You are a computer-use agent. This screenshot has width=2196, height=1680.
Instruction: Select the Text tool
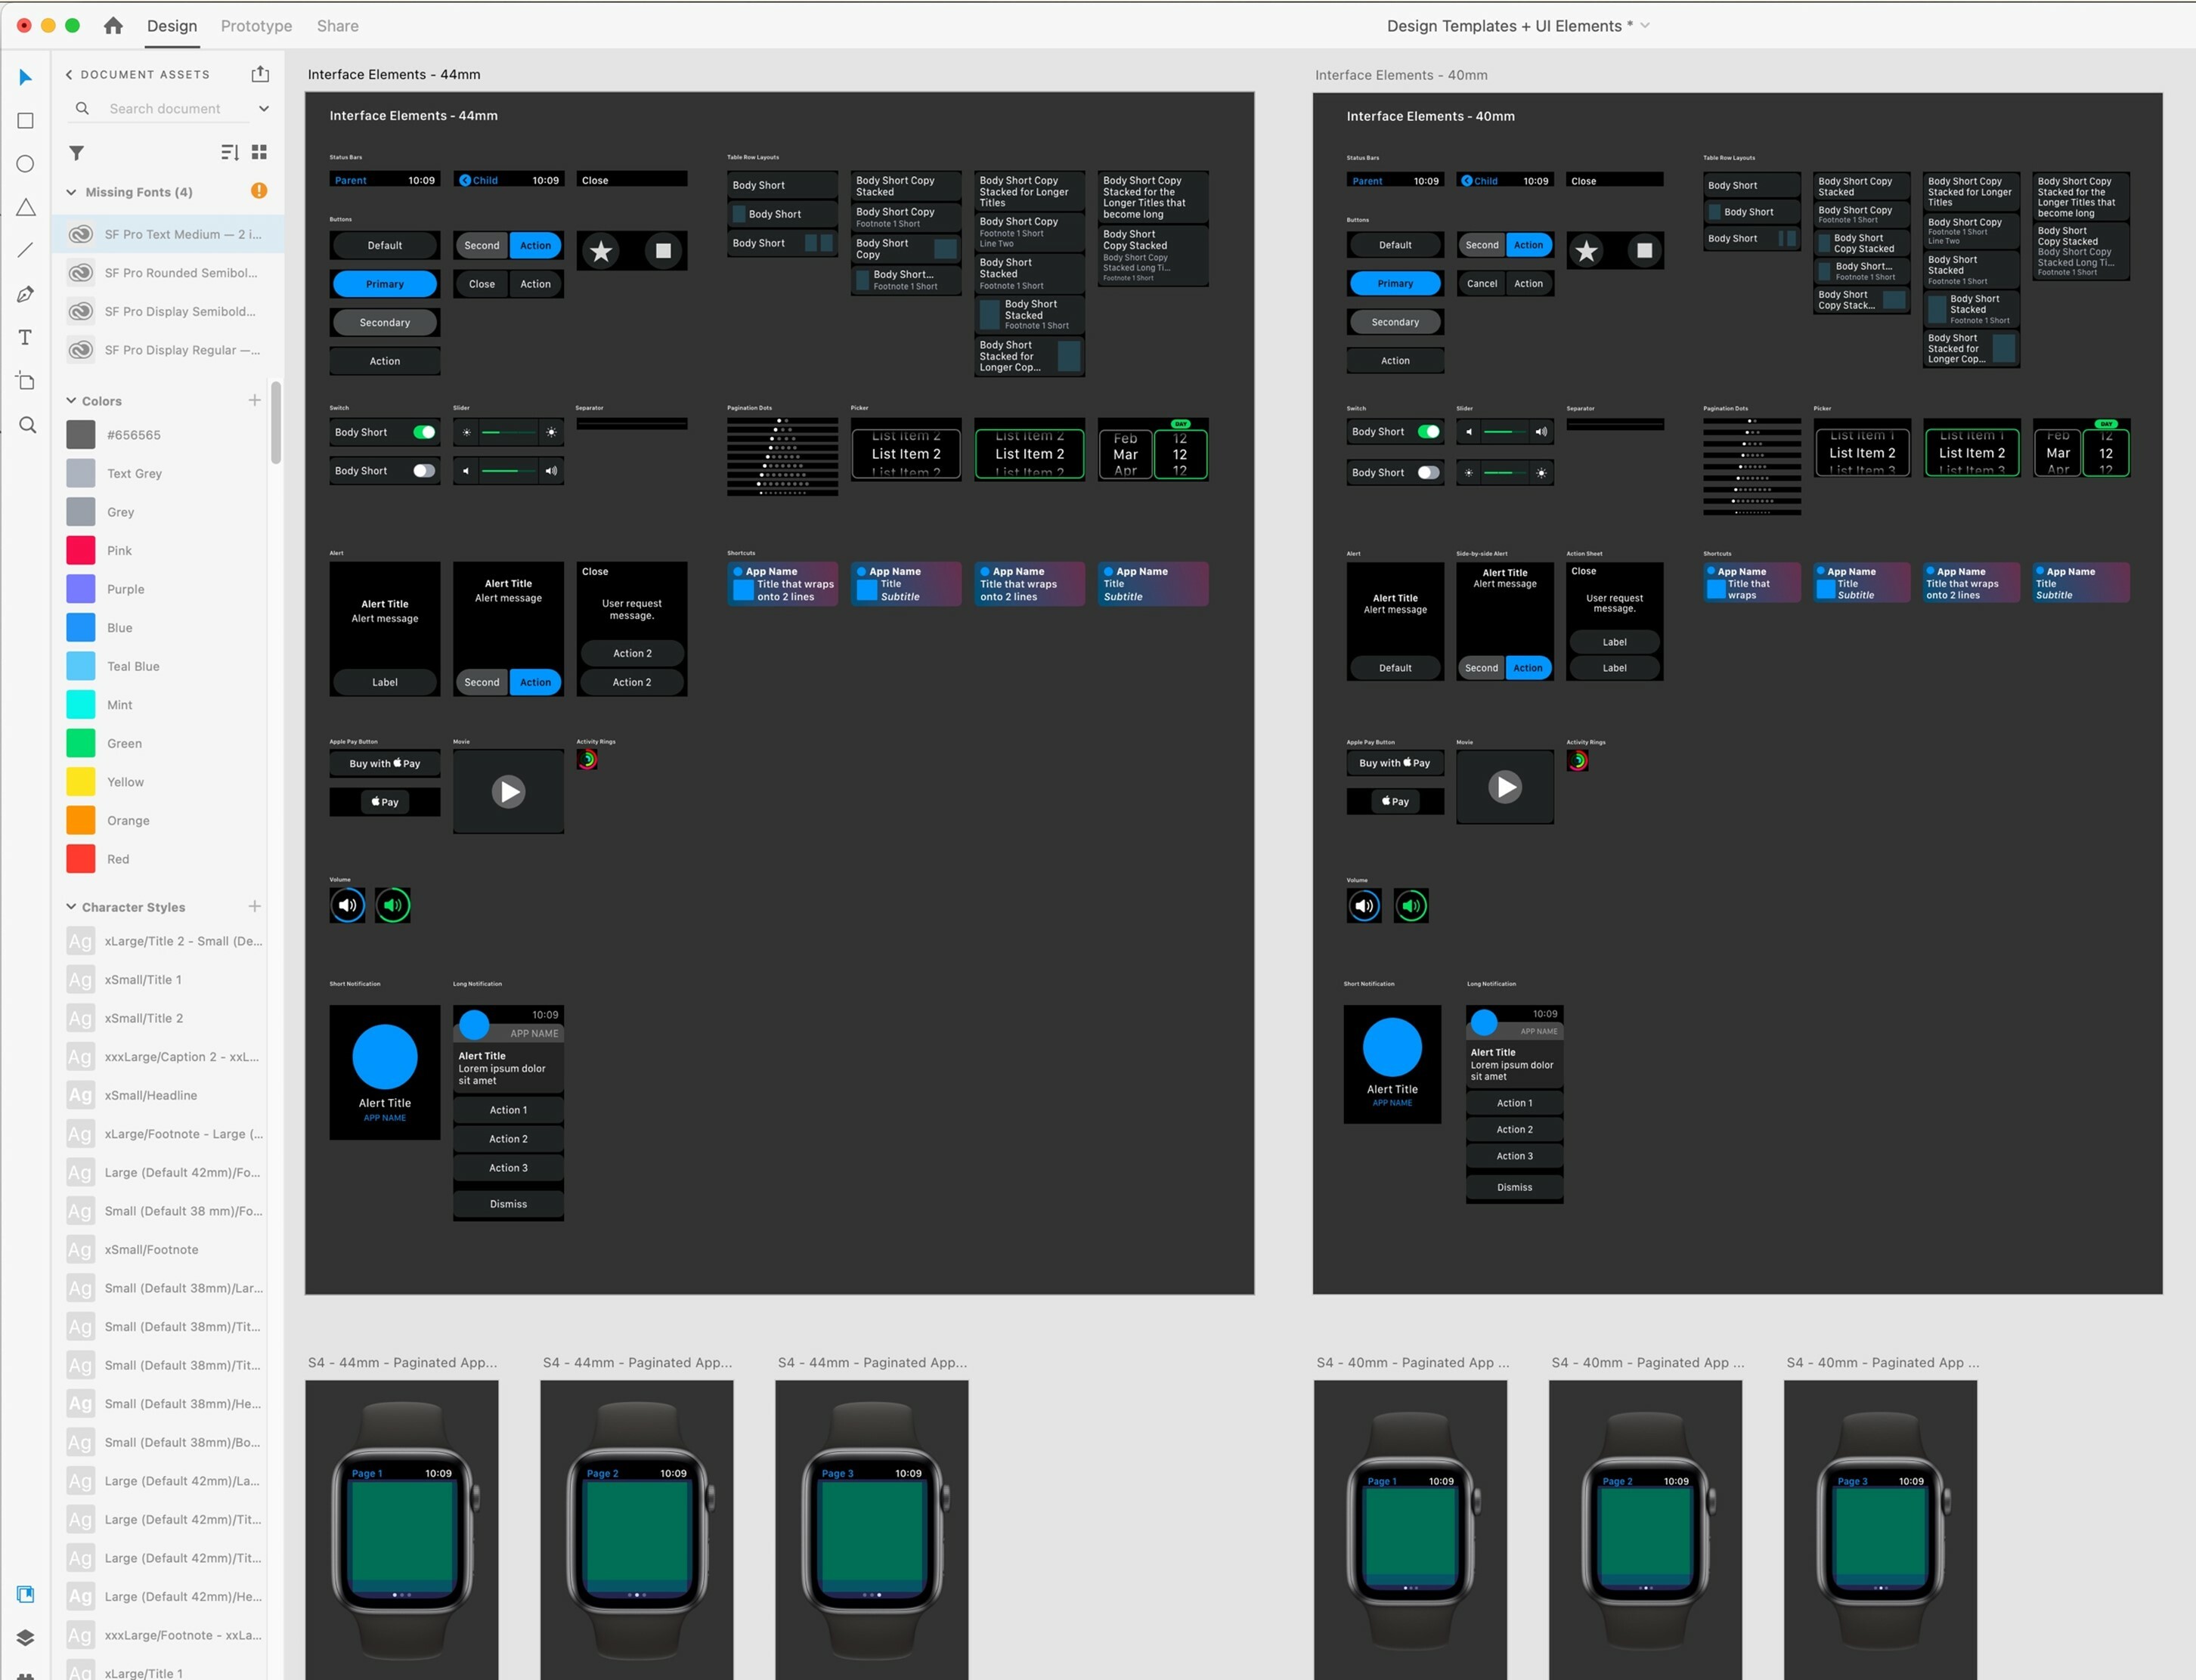[x=25, y=337]
